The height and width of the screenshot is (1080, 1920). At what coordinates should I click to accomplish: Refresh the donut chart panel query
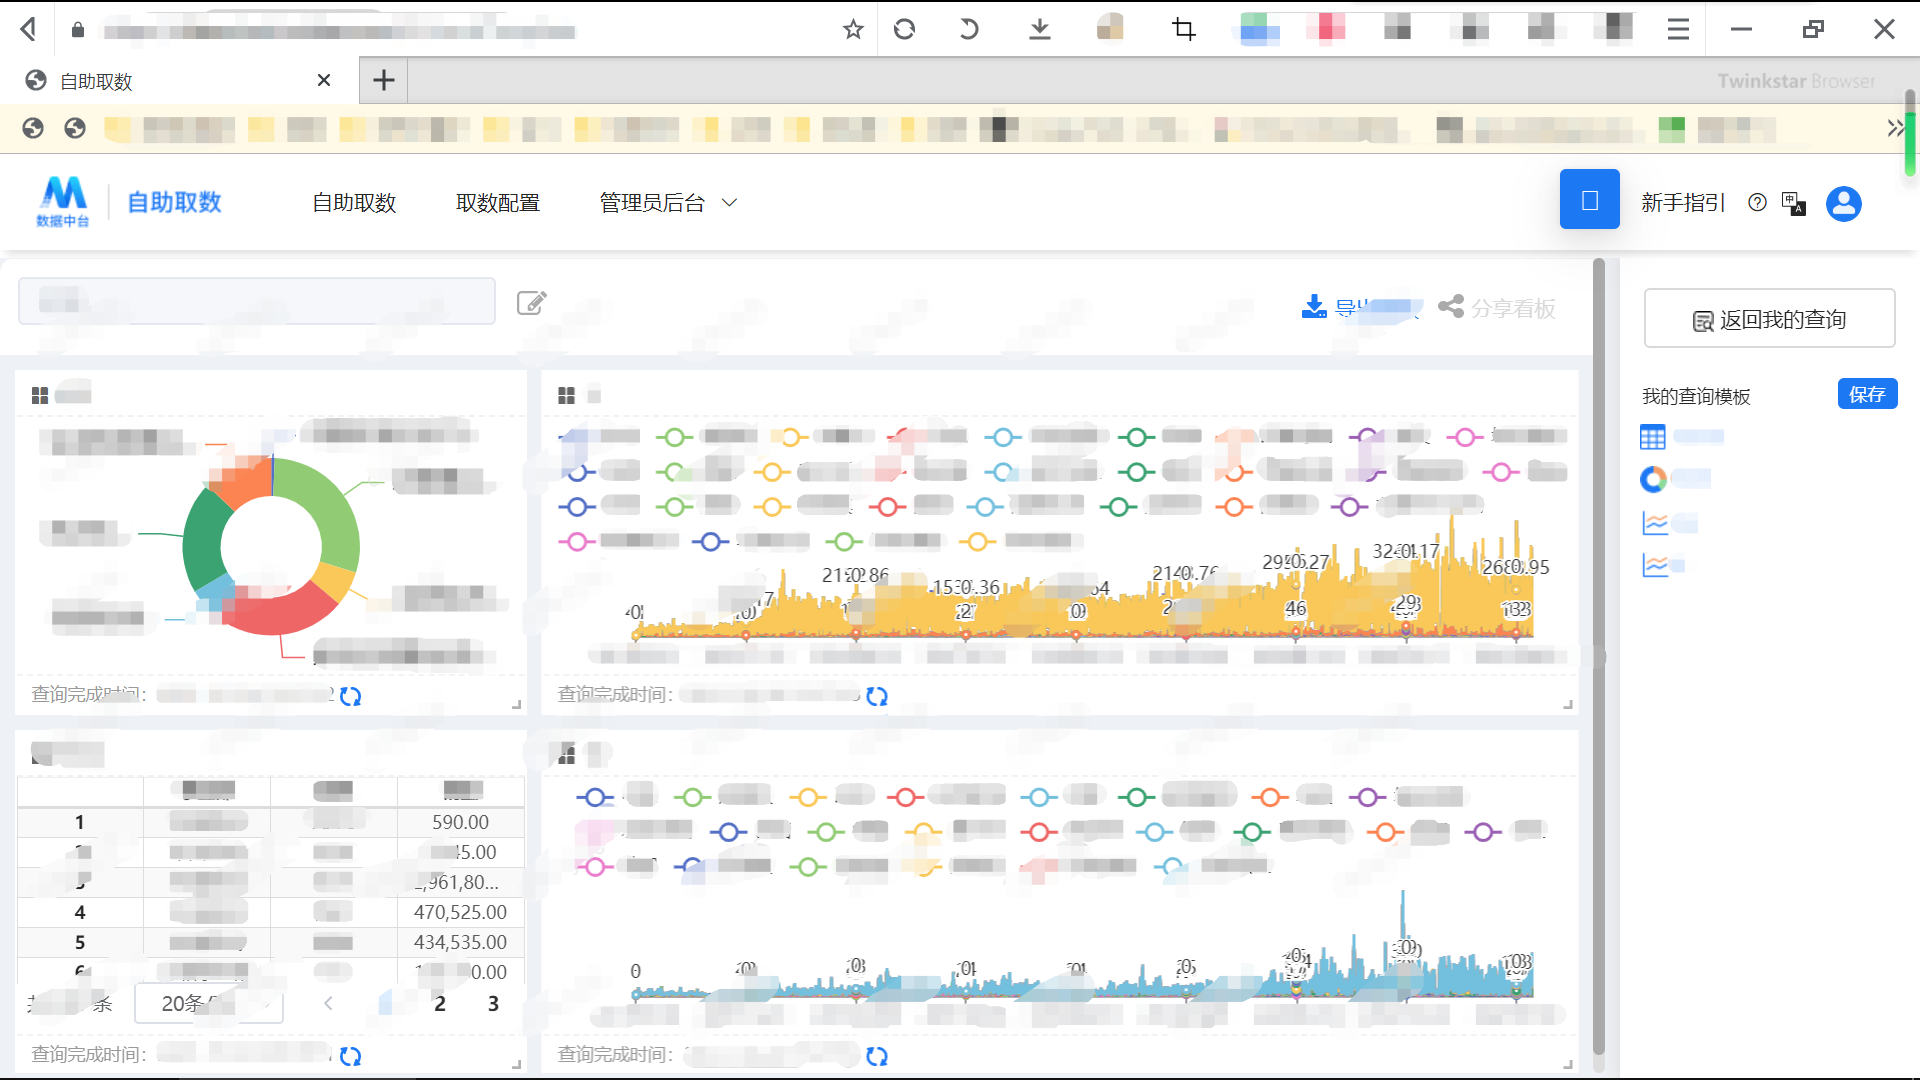[350, 696]
